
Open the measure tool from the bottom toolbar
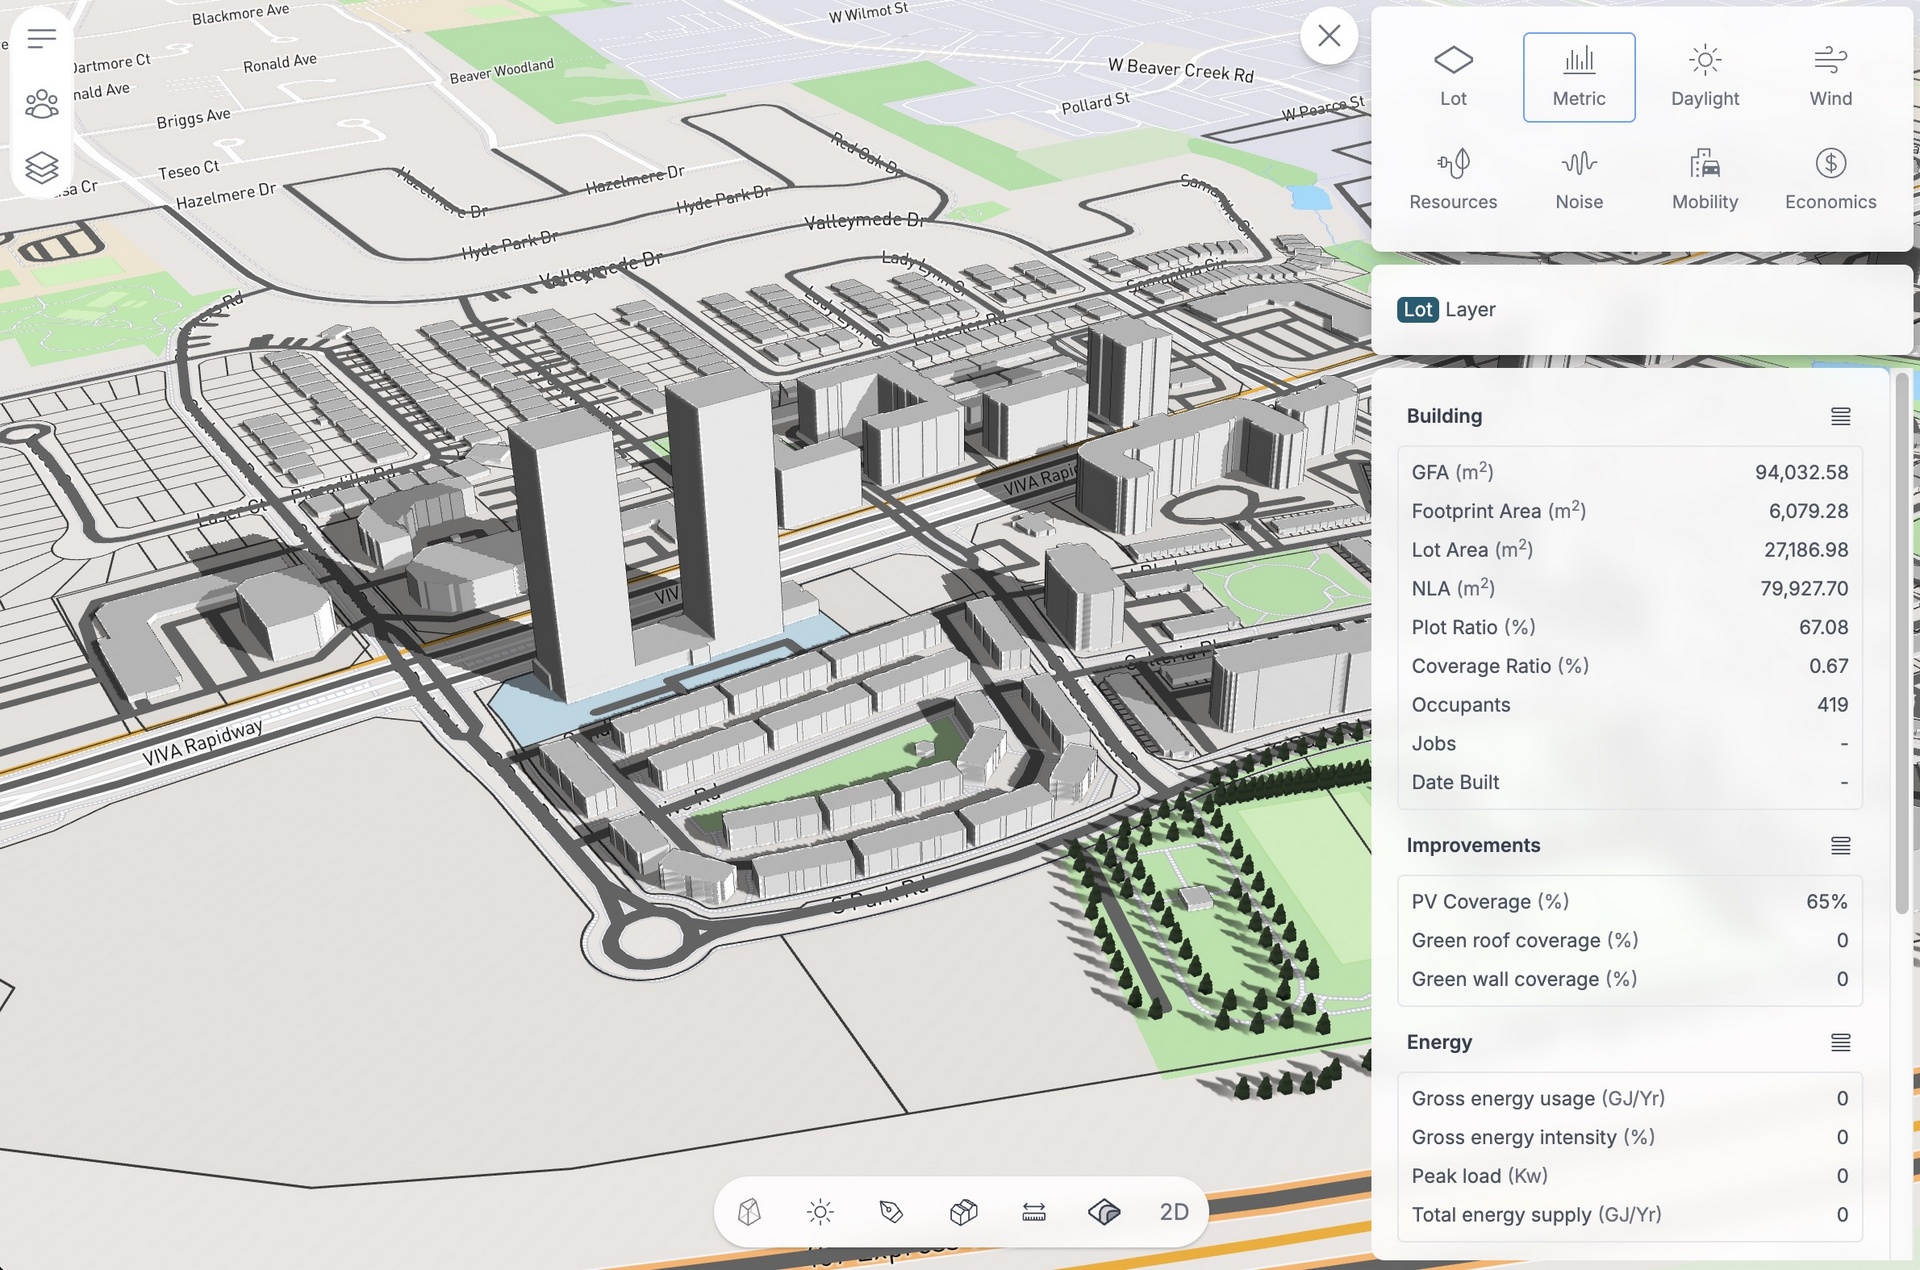click(x=1034, y=1211)
